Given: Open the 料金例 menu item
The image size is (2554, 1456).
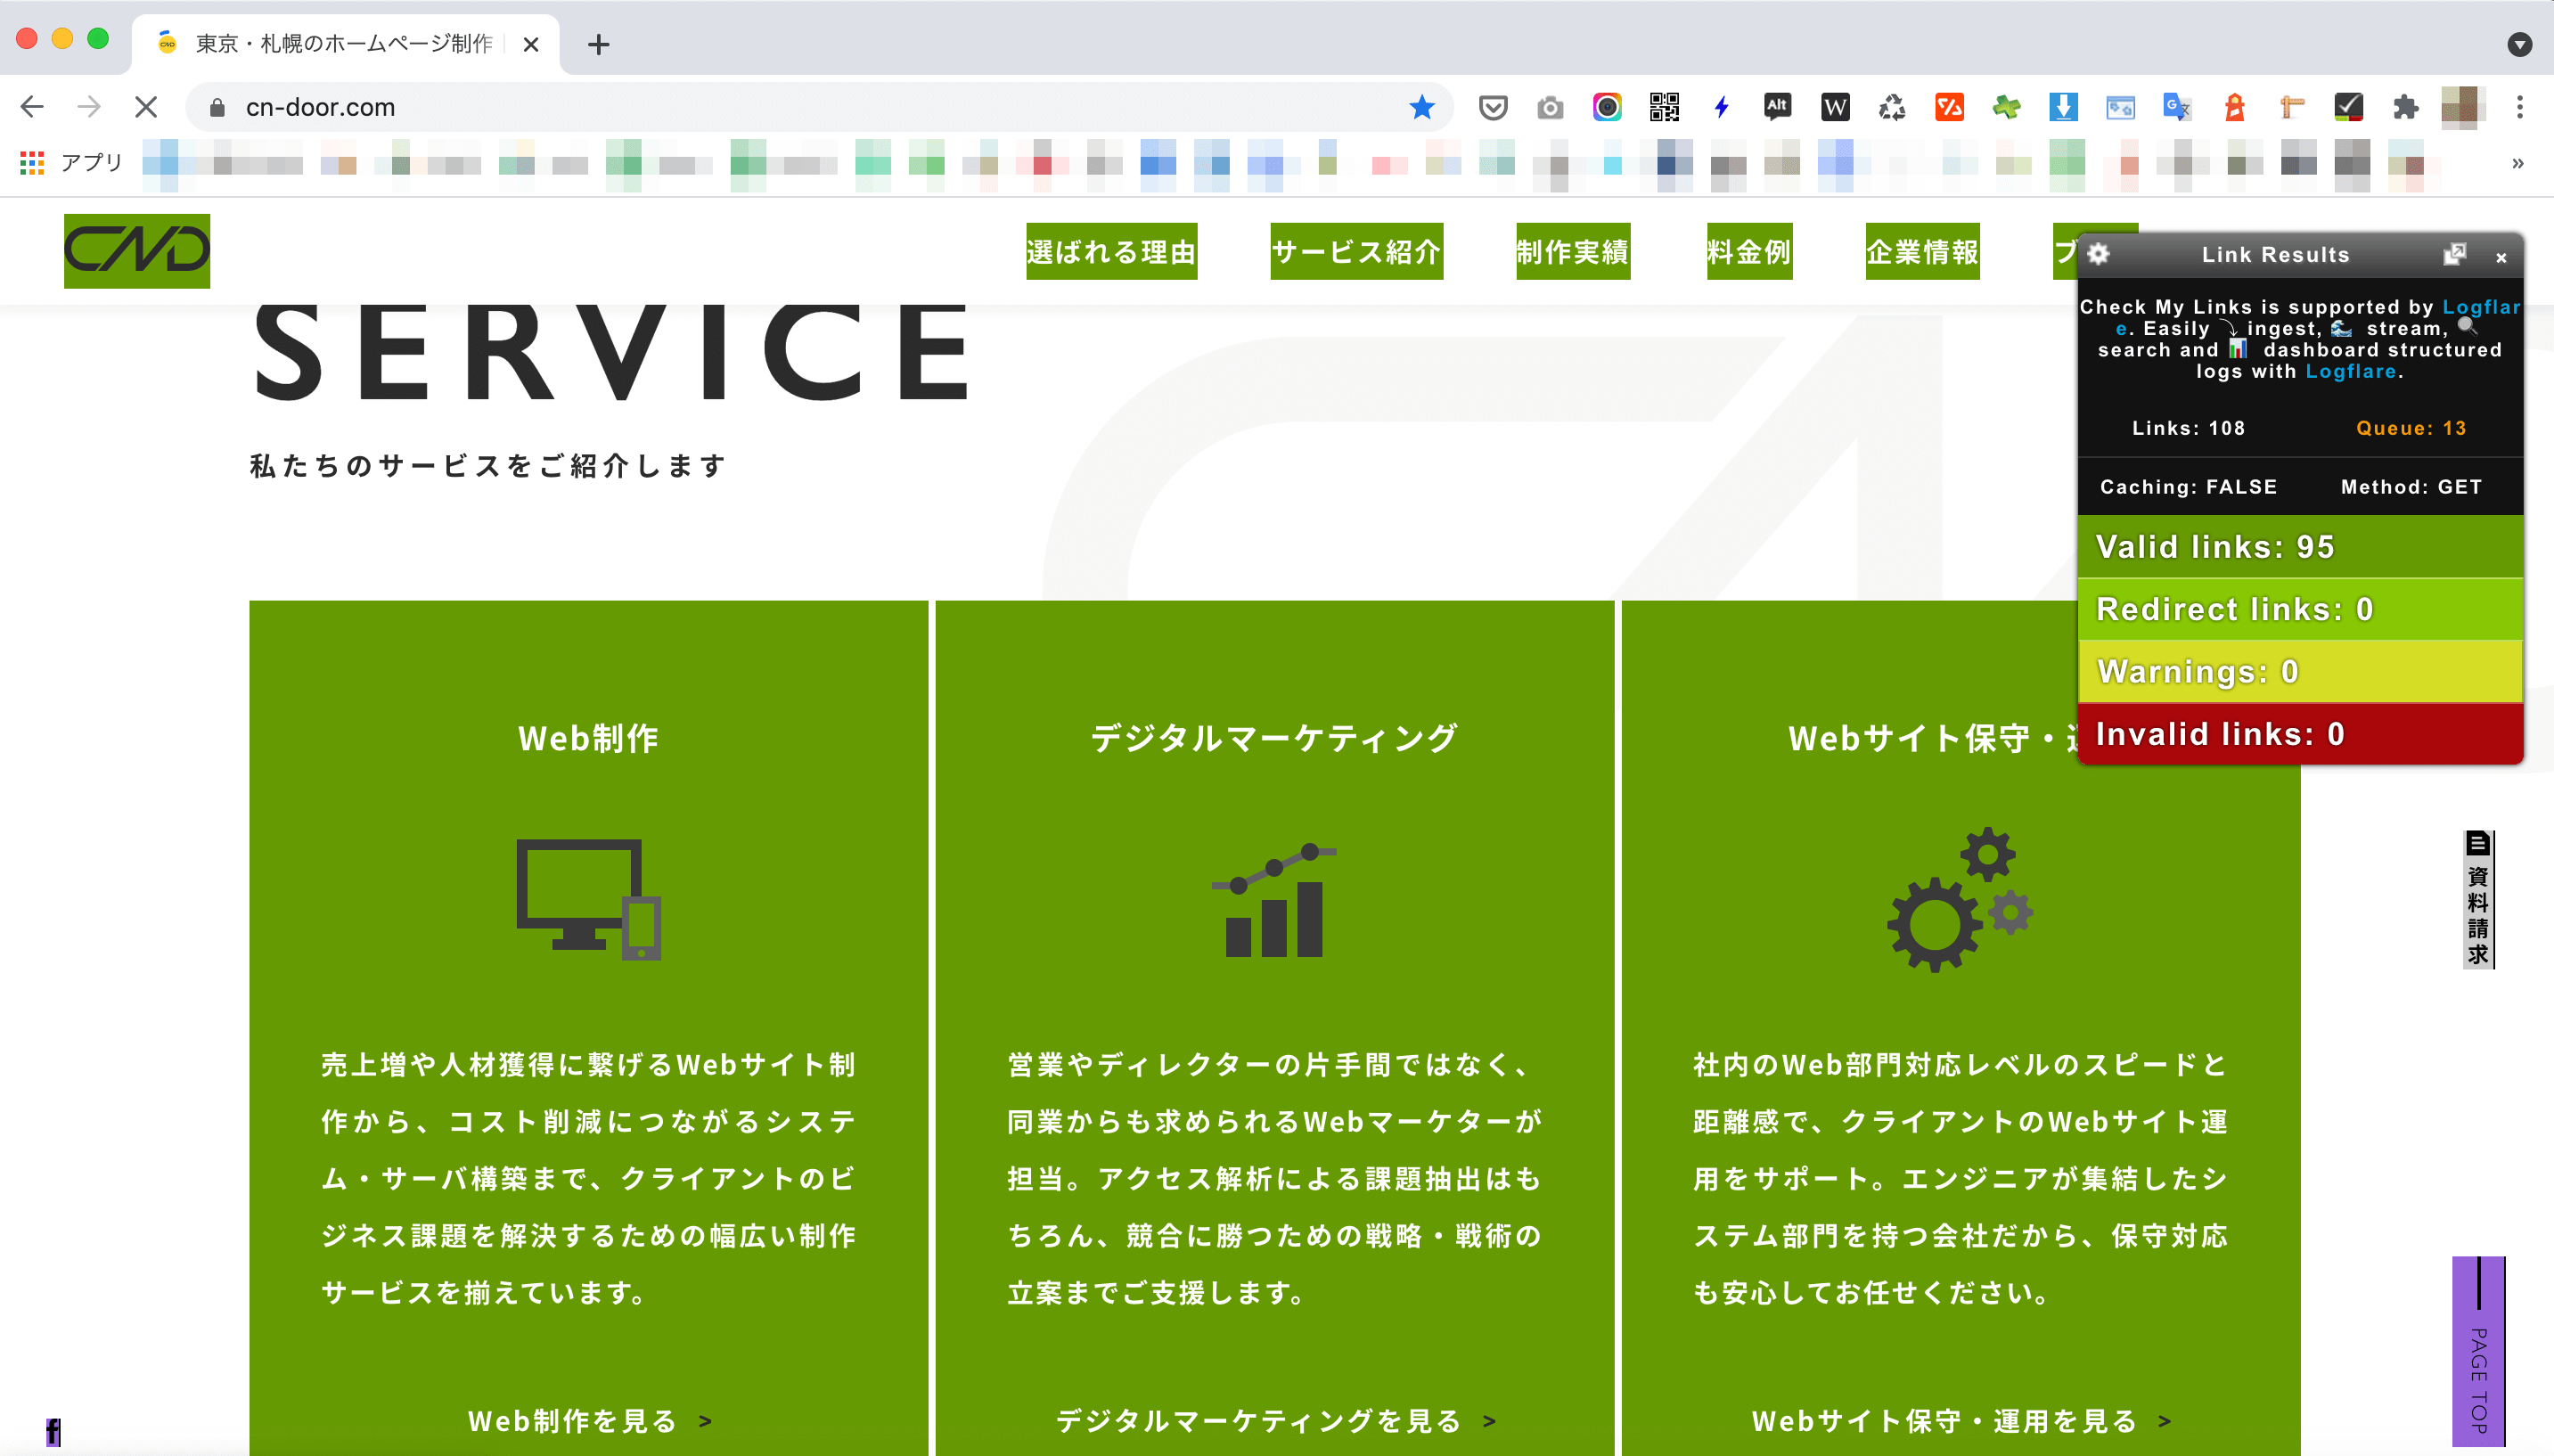Looking at the screenshot, I should tap(1749, 251).
